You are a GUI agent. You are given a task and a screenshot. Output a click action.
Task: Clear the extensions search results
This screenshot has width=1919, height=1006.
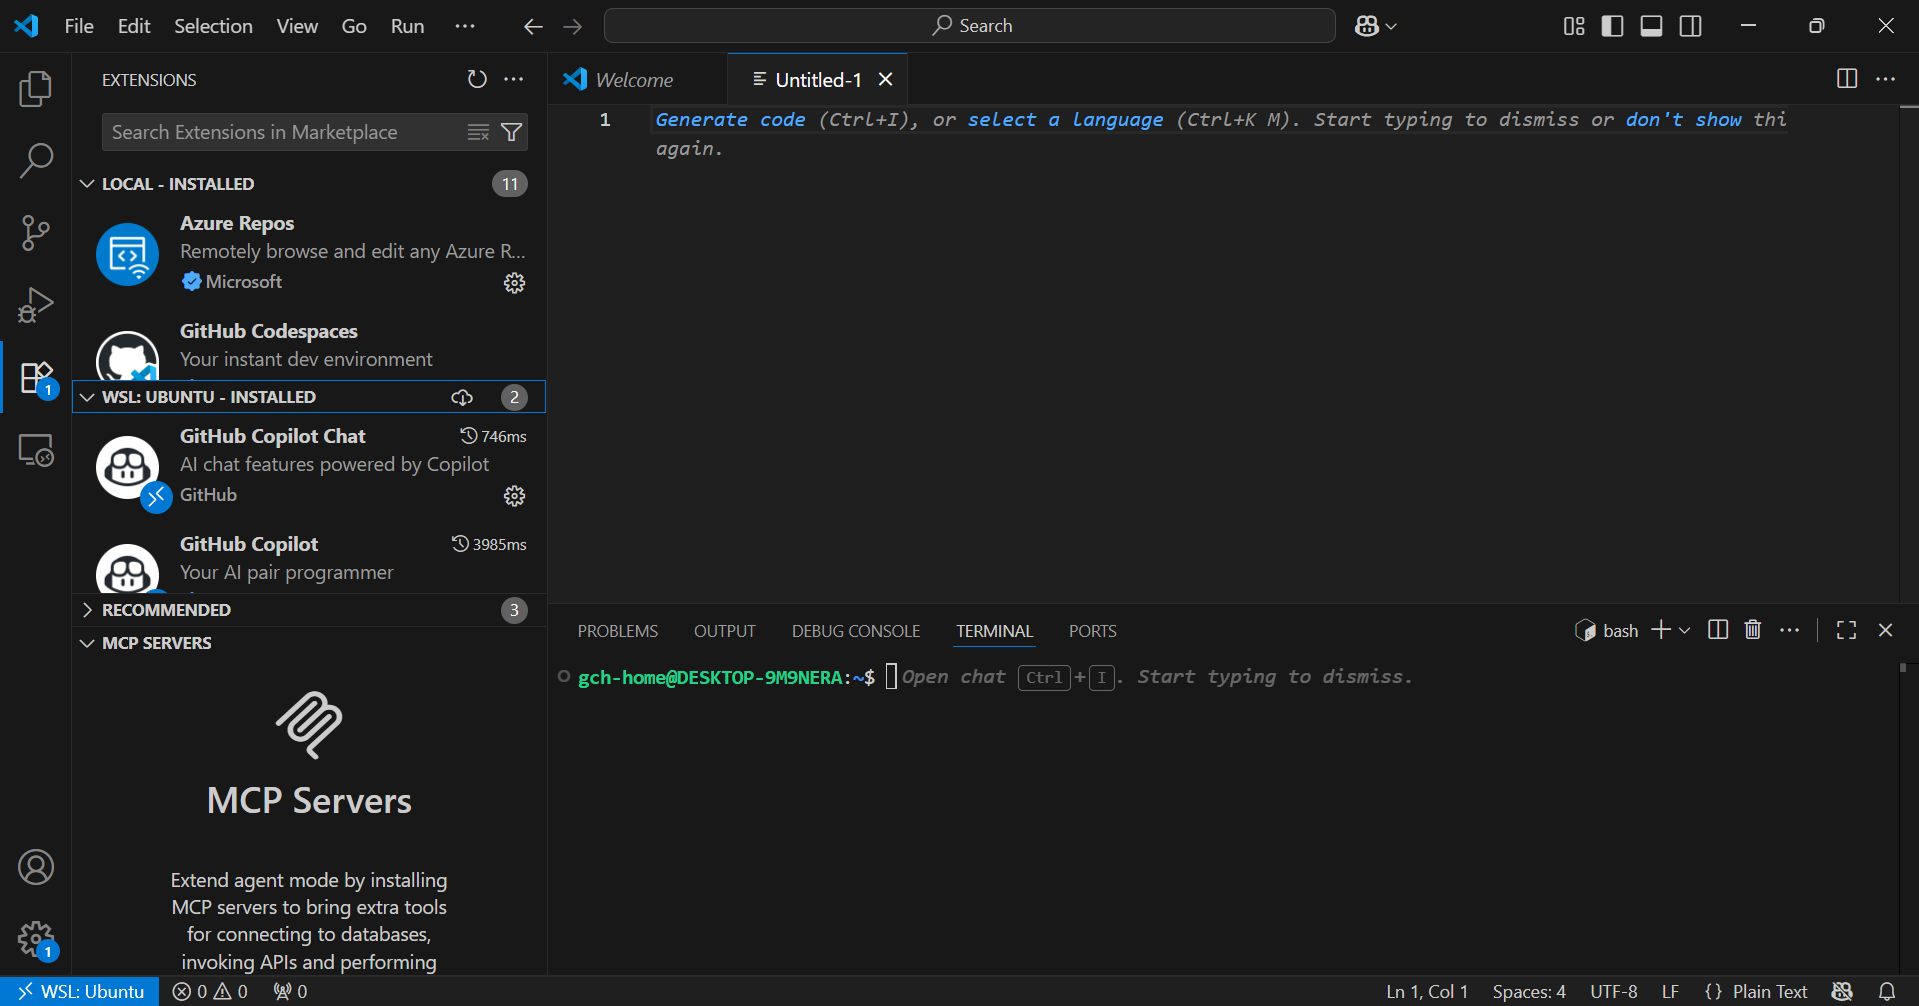478,132
